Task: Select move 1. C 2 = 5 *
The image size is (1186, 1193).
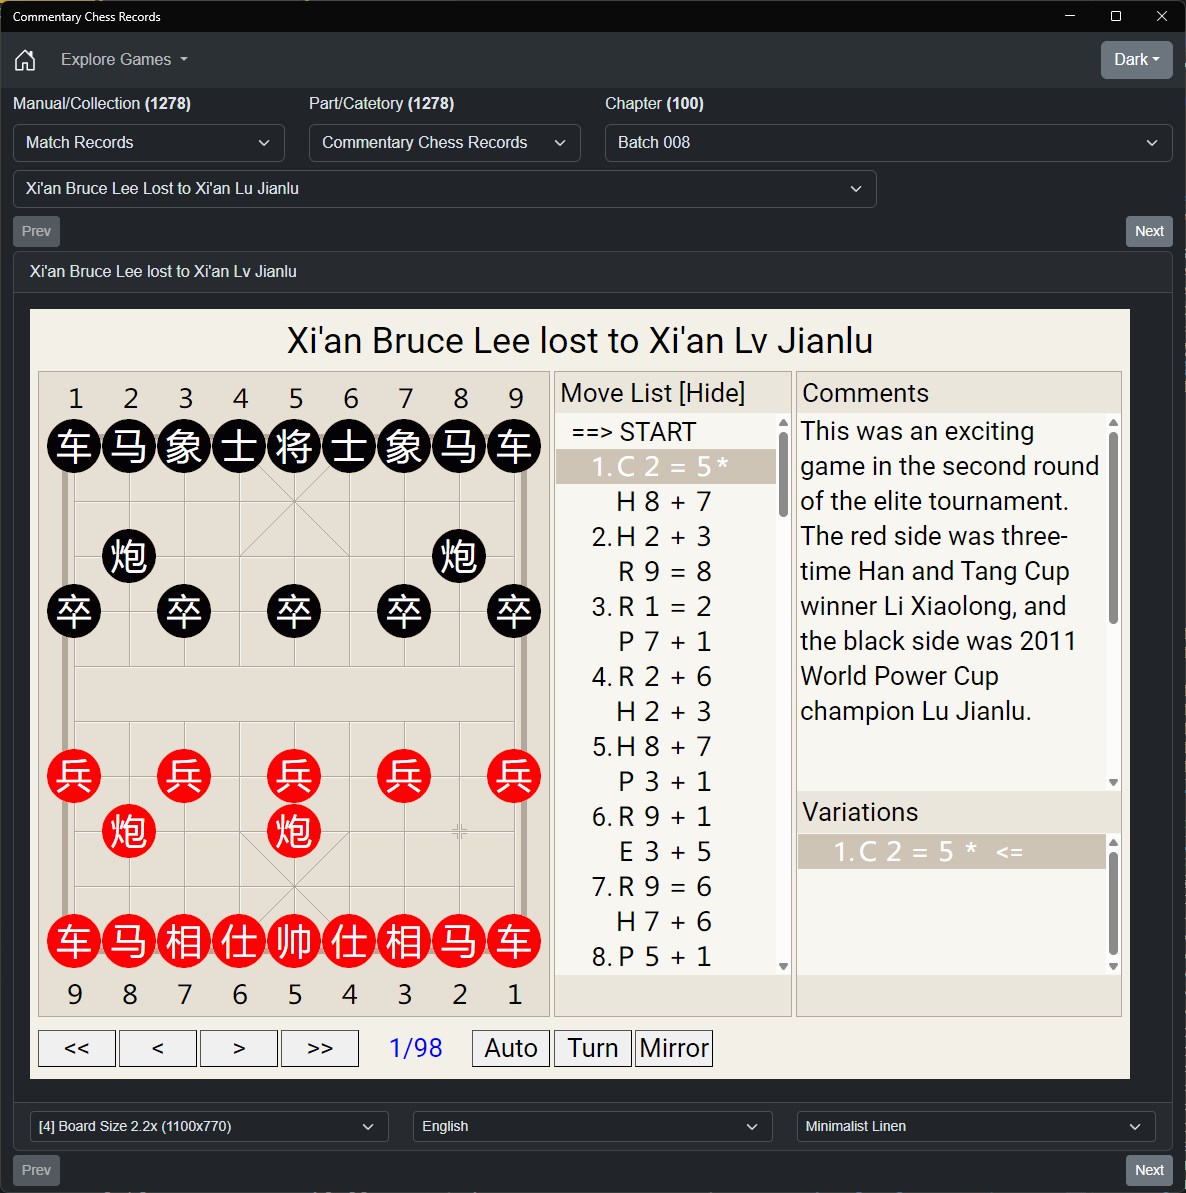Action: (x=666, y=466)
